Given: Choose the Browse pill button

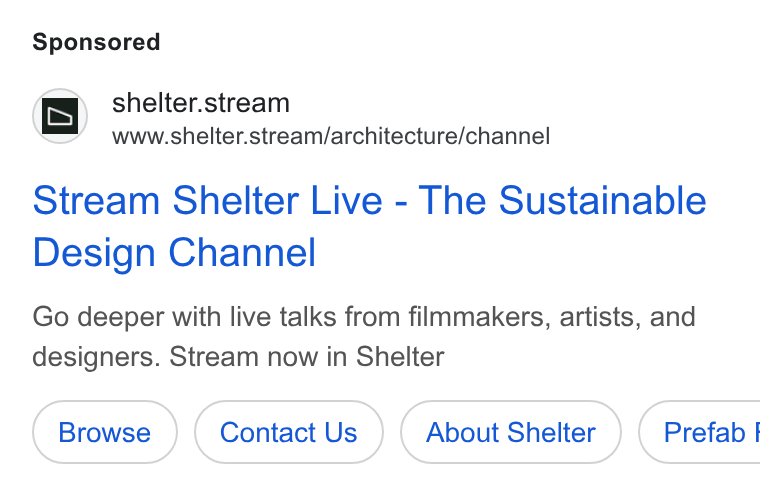Looking at the screenshot, I should click(x=105, y=432).
